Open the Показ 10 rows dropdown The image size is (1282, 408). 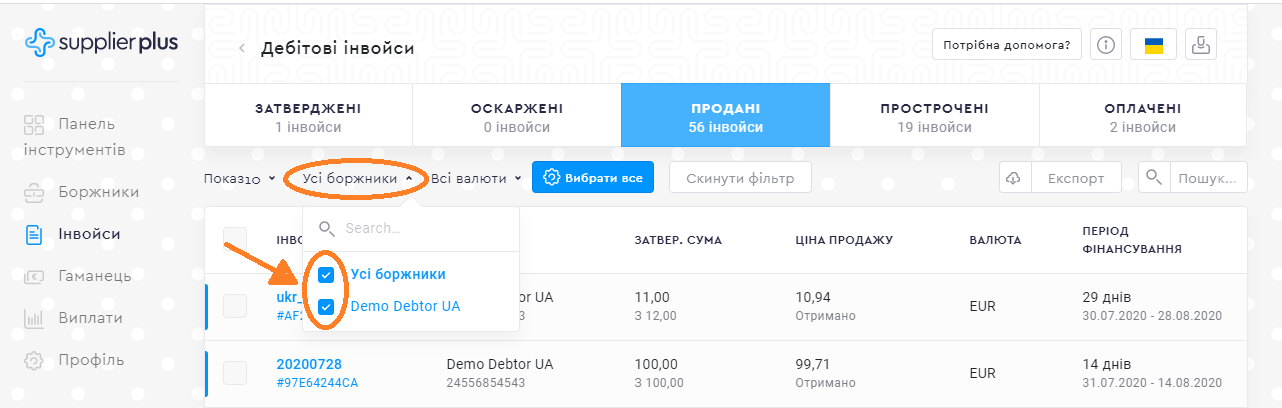point(239,179)
